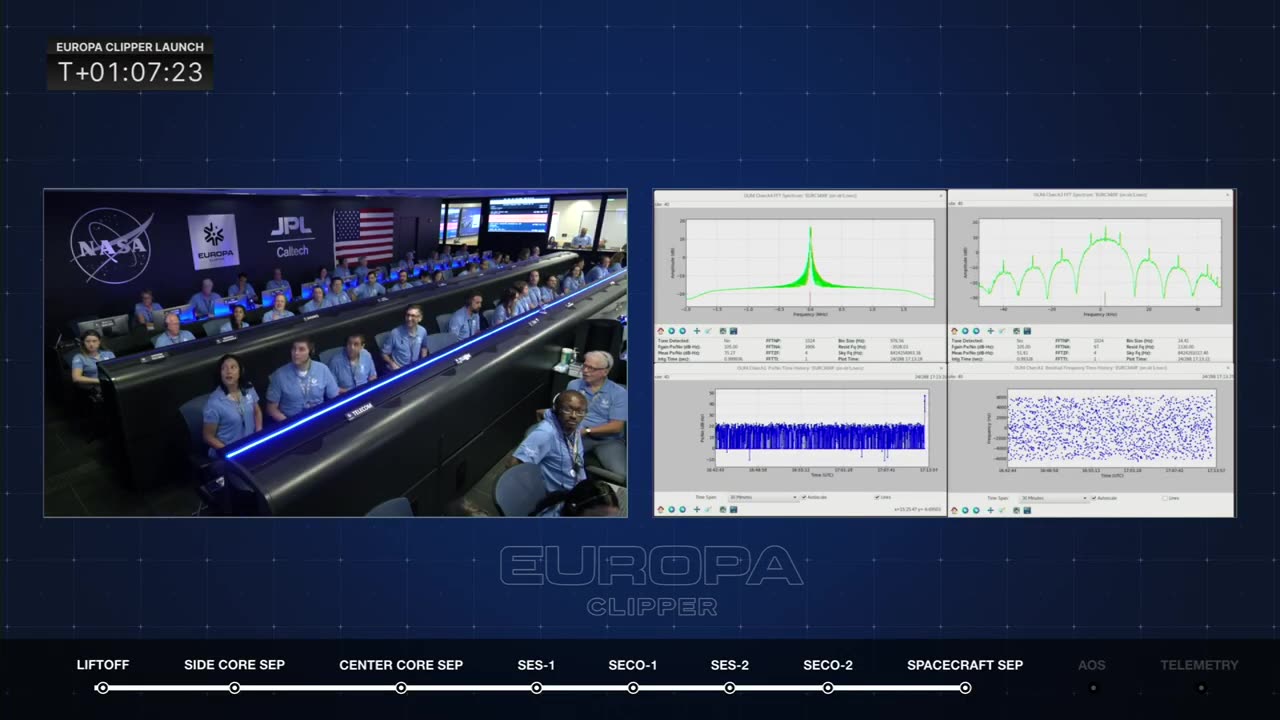Image resolution: width=1280 pixels, height=720 pixels.
Task: Click Forward arrow in right FFT Spectrum toolbar
Action: [x=977, y=331]
